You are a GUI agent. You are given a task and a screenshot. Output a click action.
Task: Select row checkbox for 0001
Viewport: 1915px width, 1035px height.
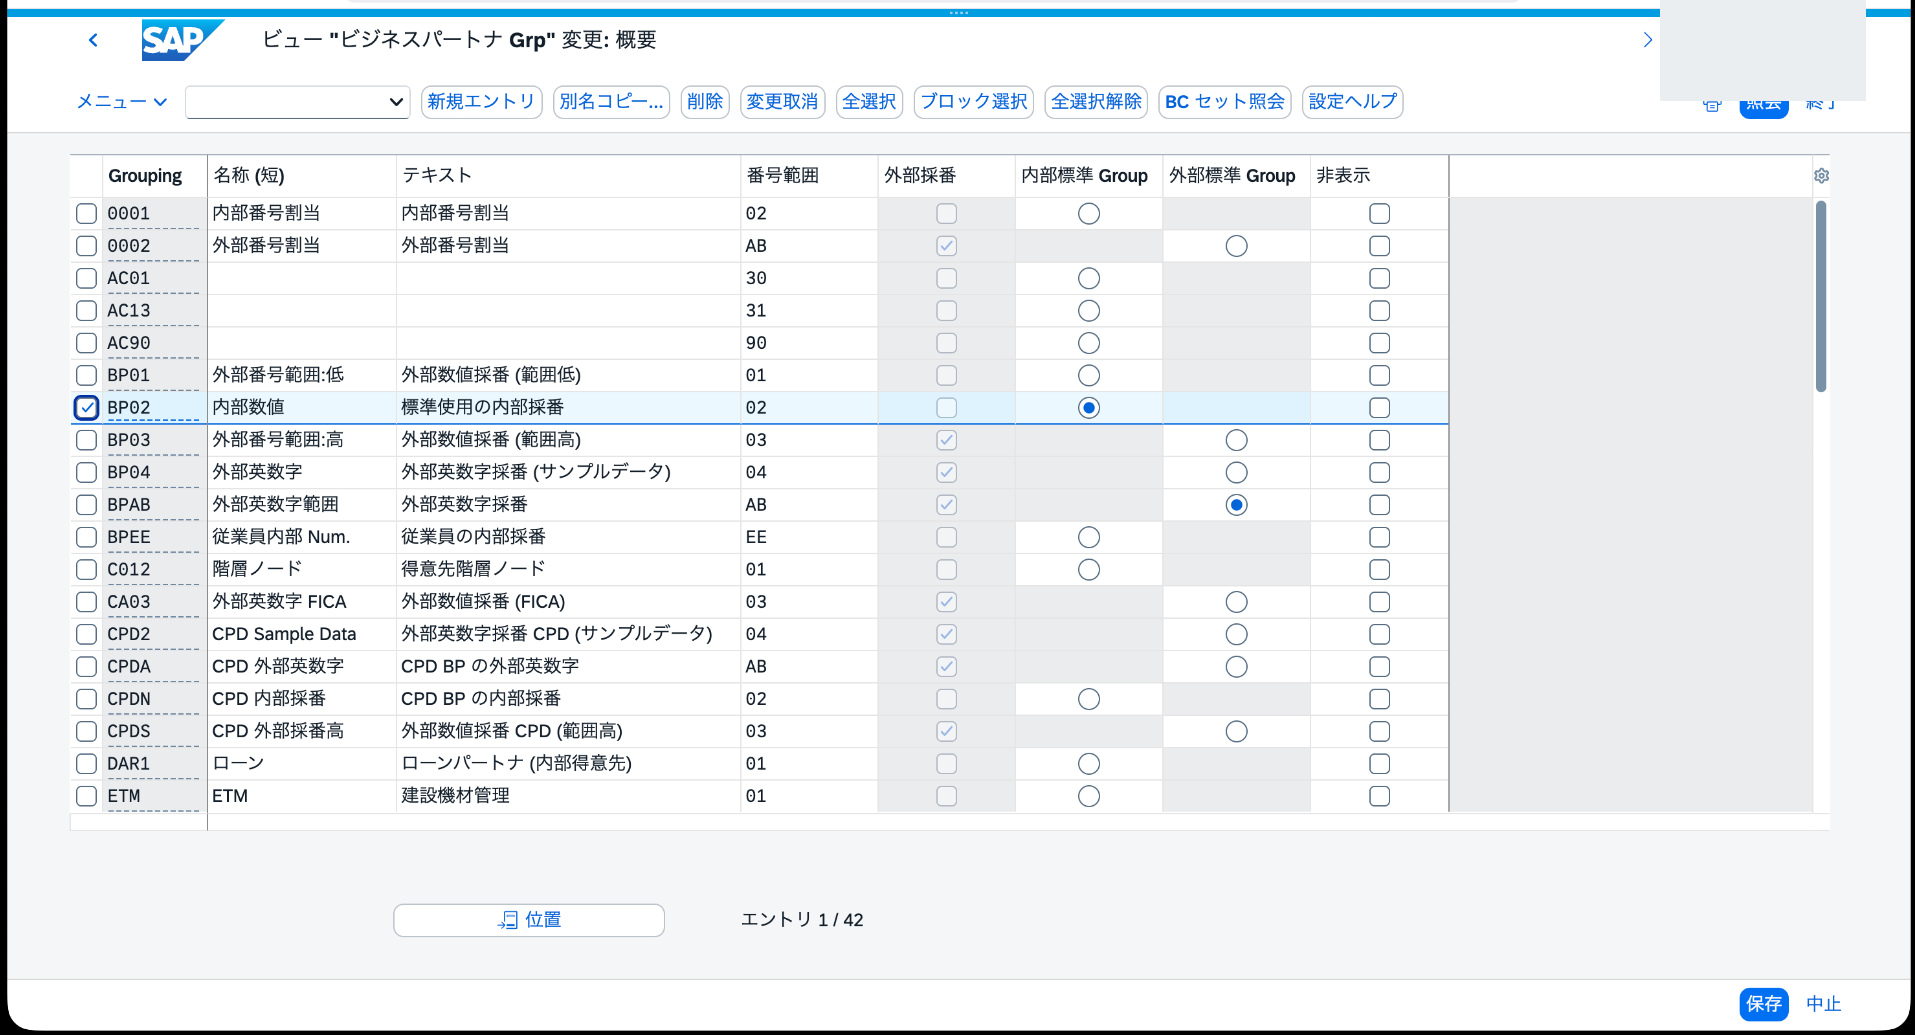(x=87, y=214)
